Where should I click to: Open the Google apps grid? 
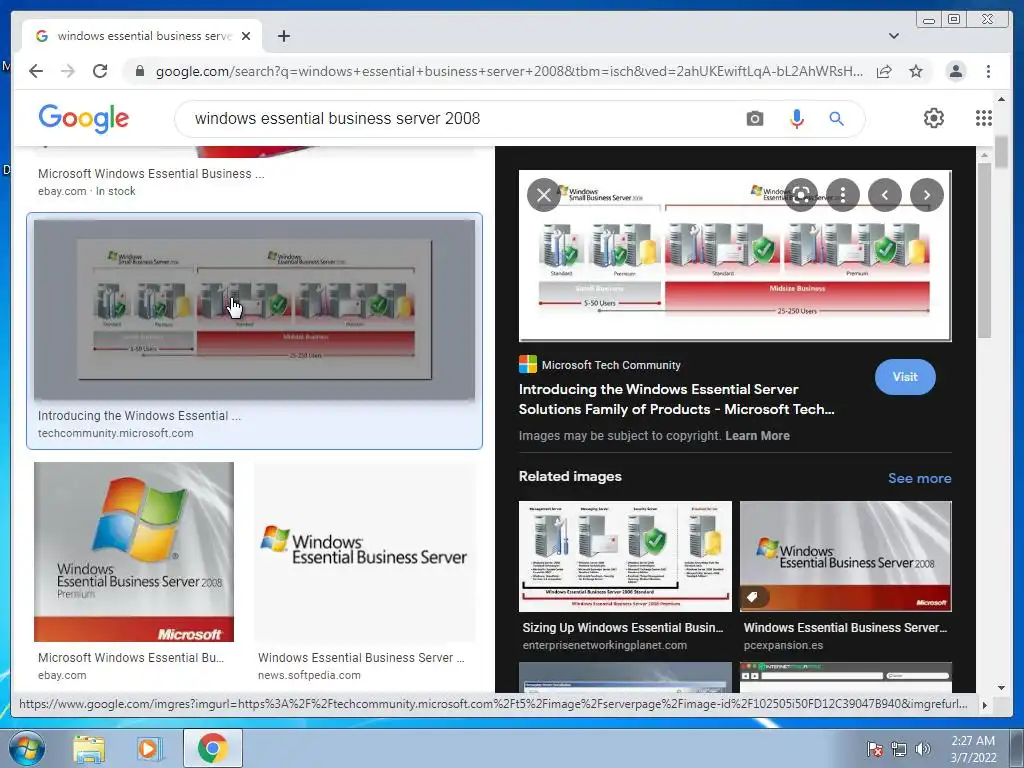point(984,118)
